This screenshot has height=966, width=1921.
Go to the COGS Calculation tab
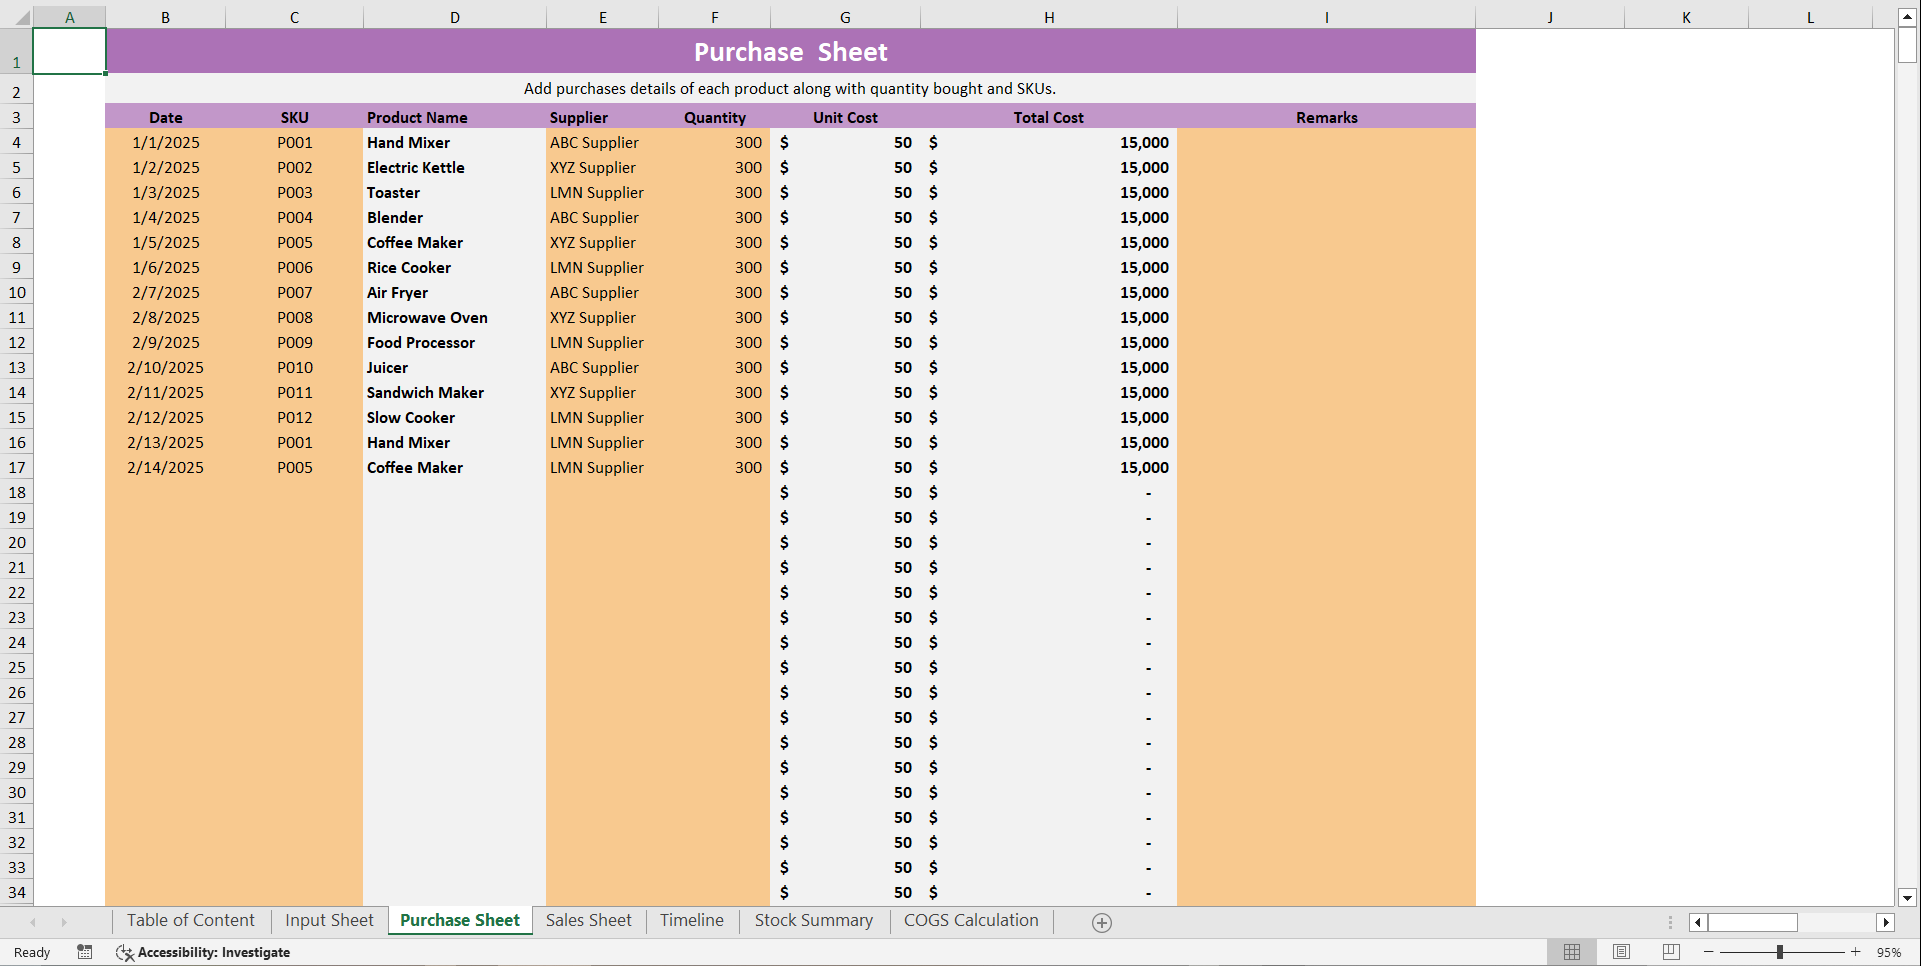(970, 920)
